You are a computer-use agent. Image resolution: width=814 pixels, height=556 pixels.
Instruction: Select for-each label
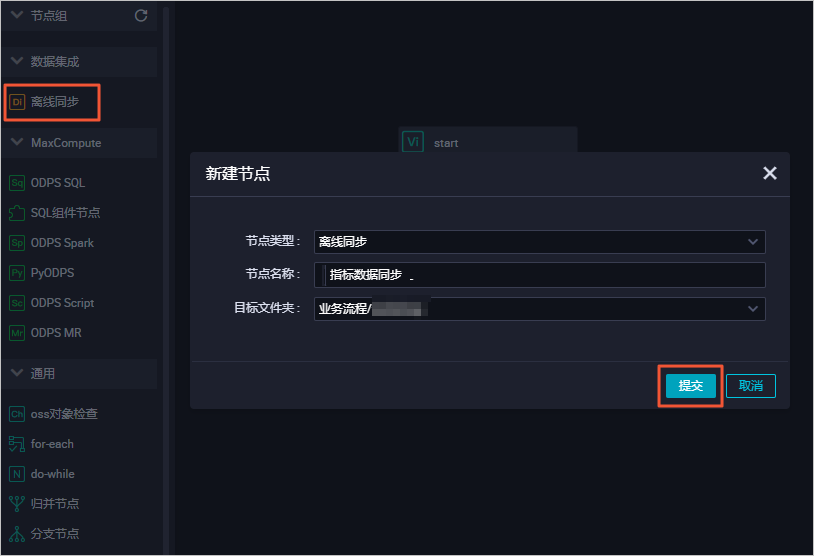(x=52, y=444)
